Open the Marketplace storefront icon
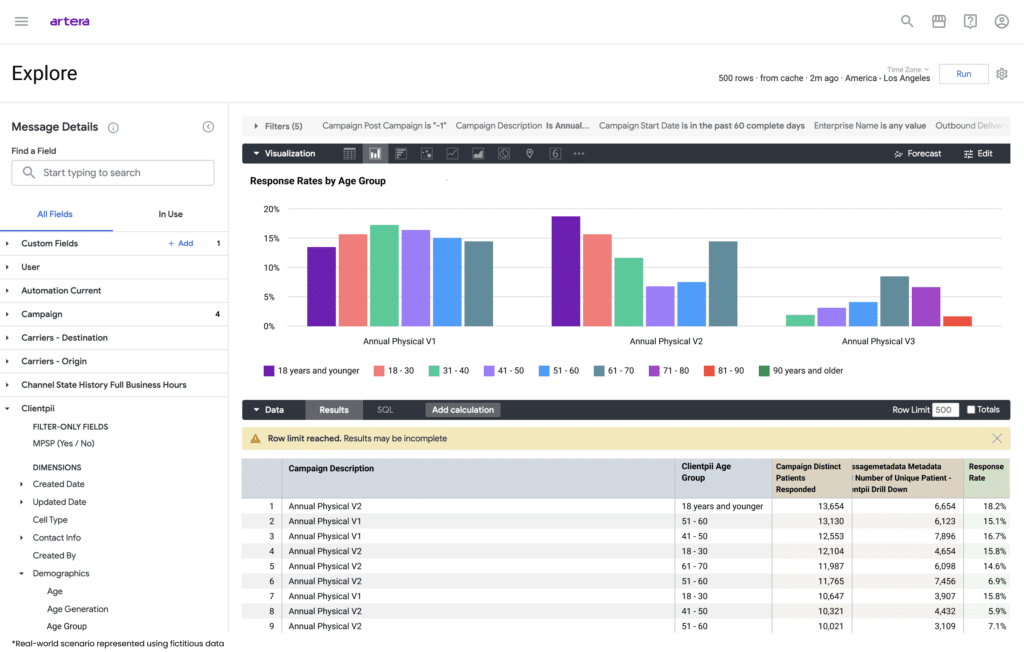 [938, 21]
